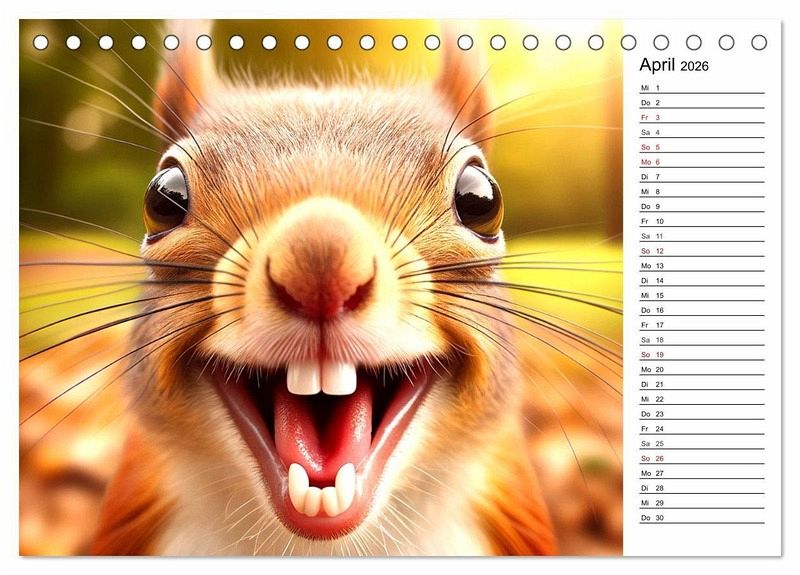Select the 'Mi 1' date row
Screen dimensions: 800x575
click(x=702, y=88)
